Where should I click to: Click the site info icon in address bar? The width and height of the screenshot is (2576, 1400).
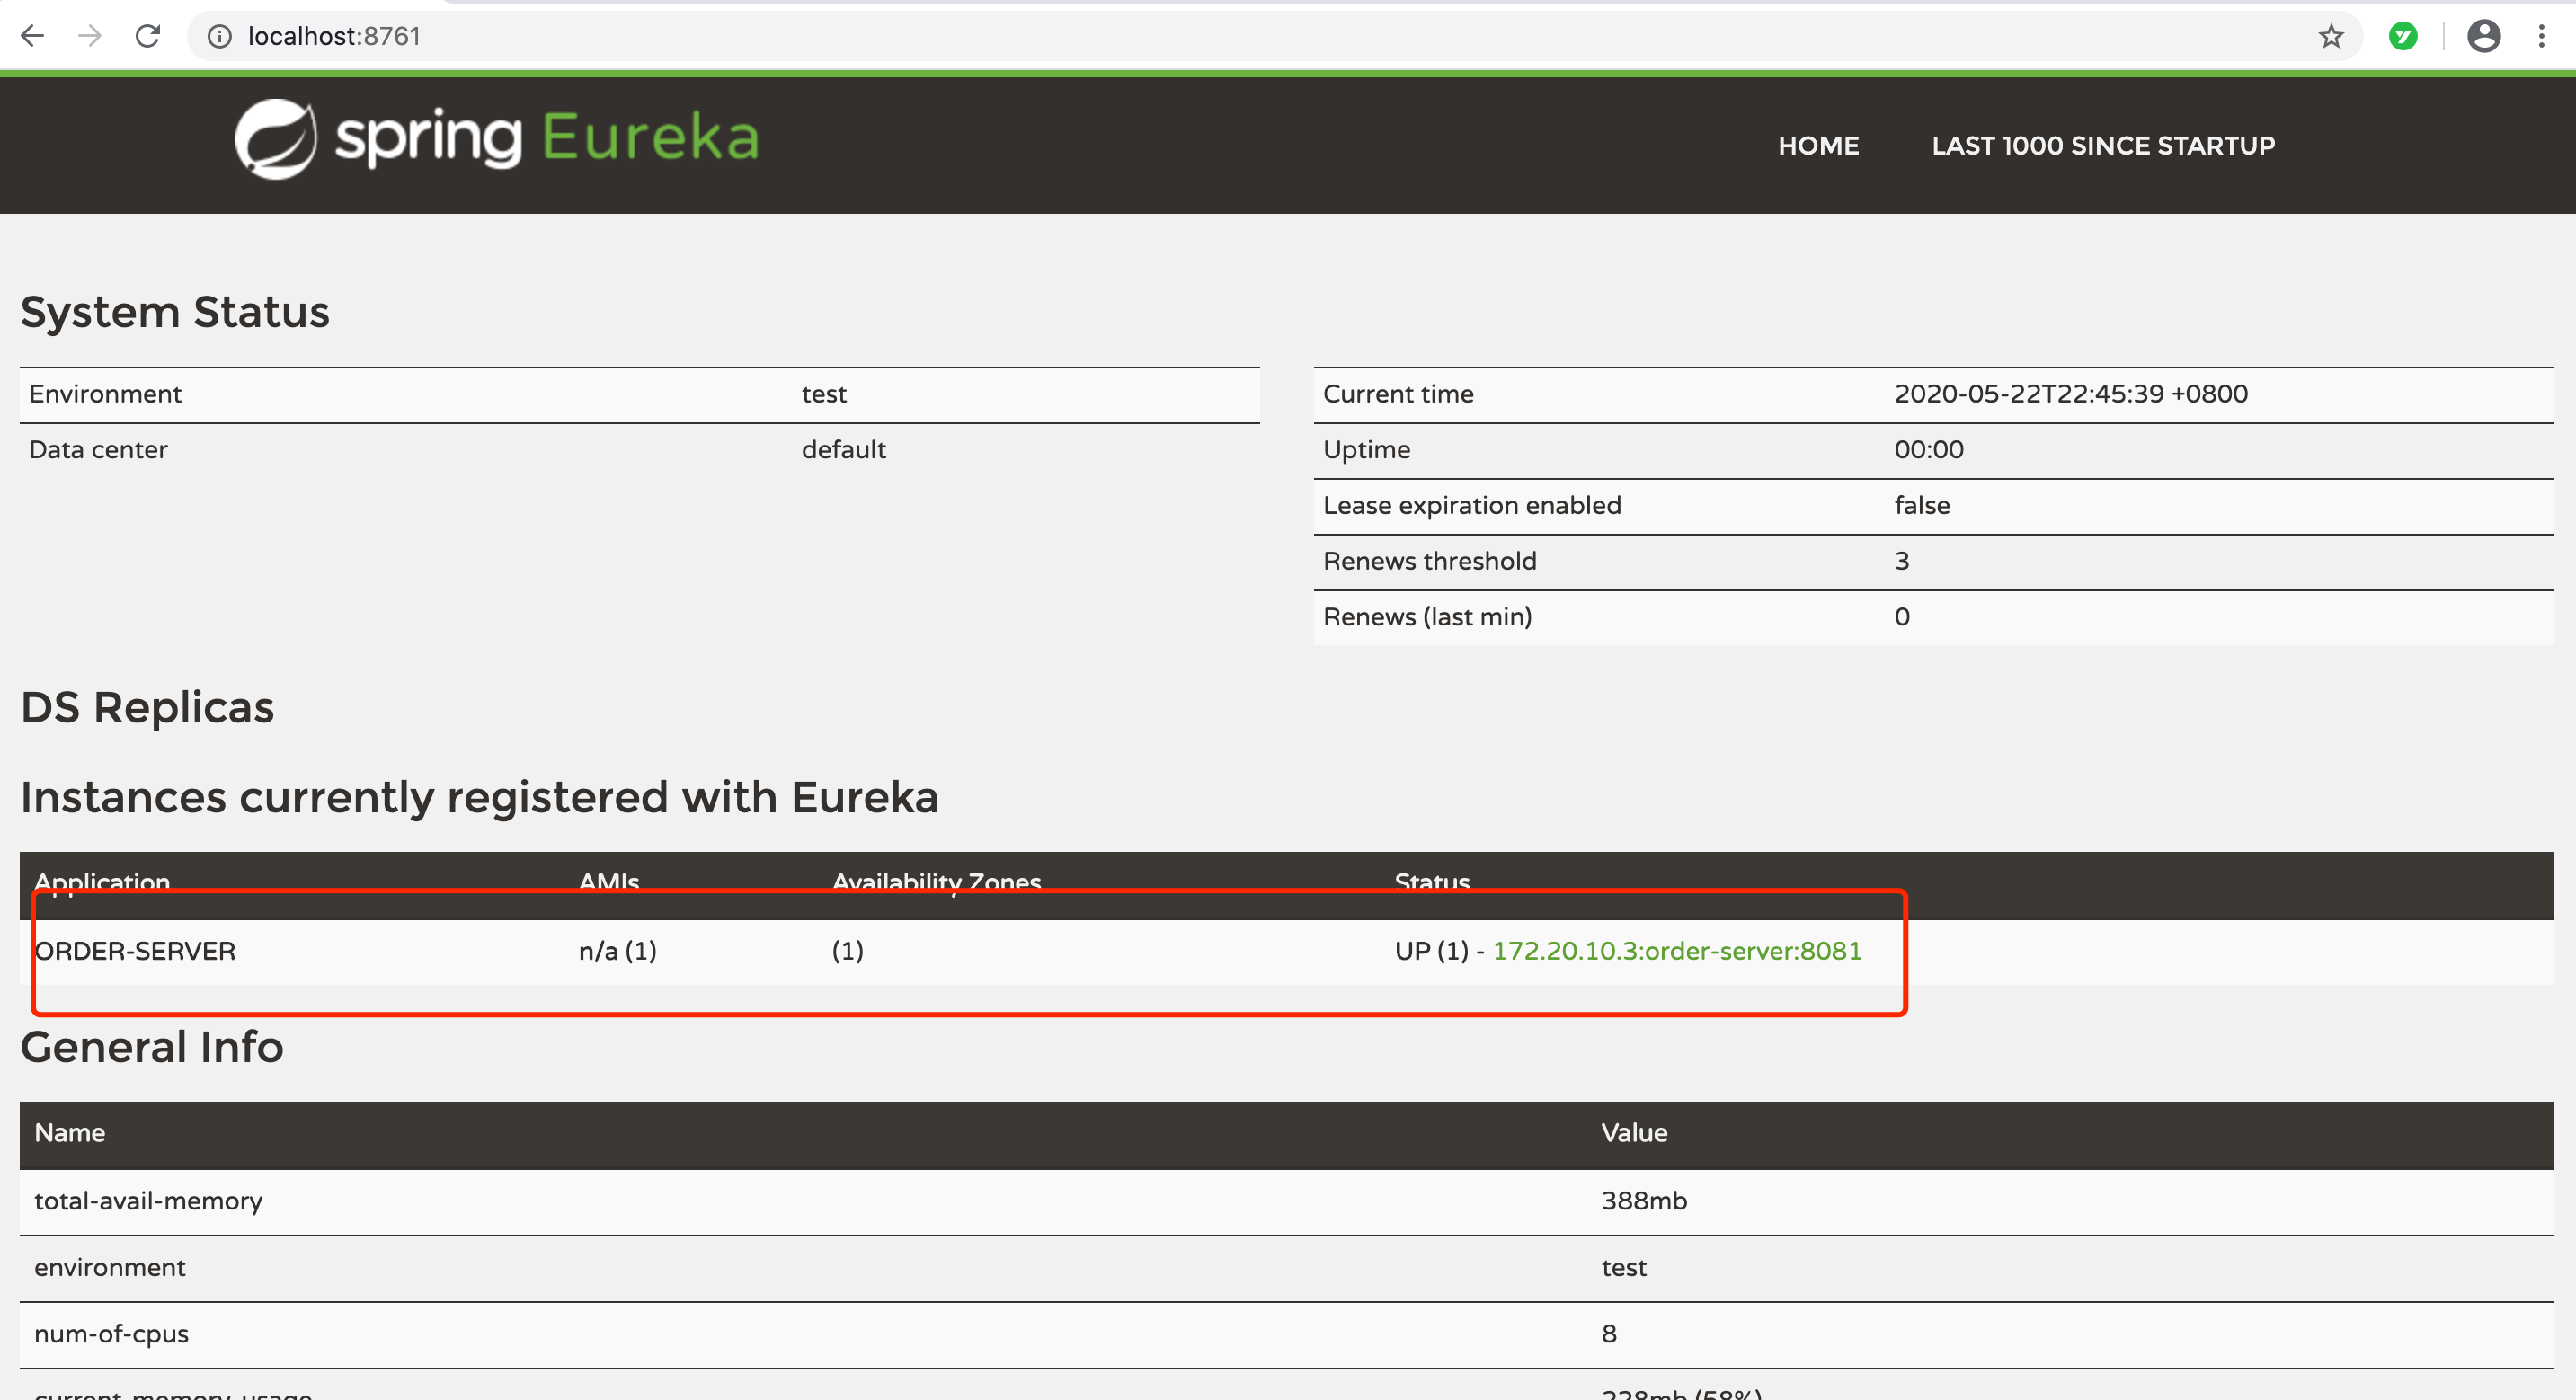click(x=219, y=36)
